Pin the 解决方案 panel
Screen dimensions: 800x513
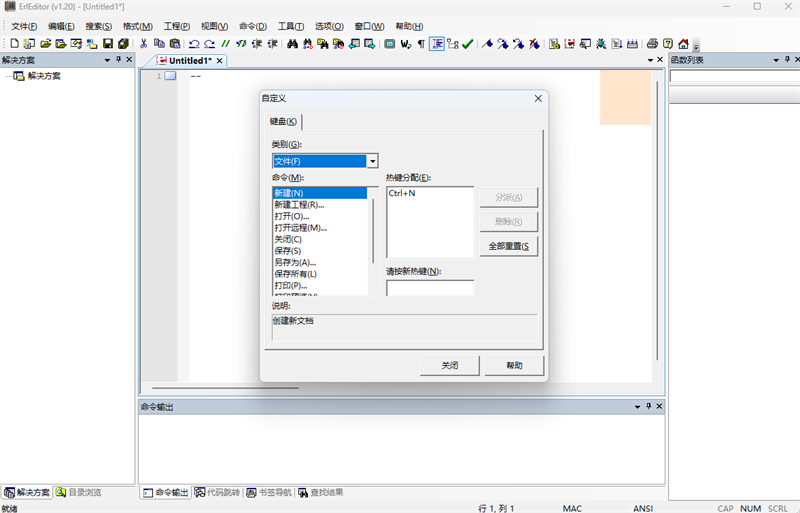tap(118, 60)
